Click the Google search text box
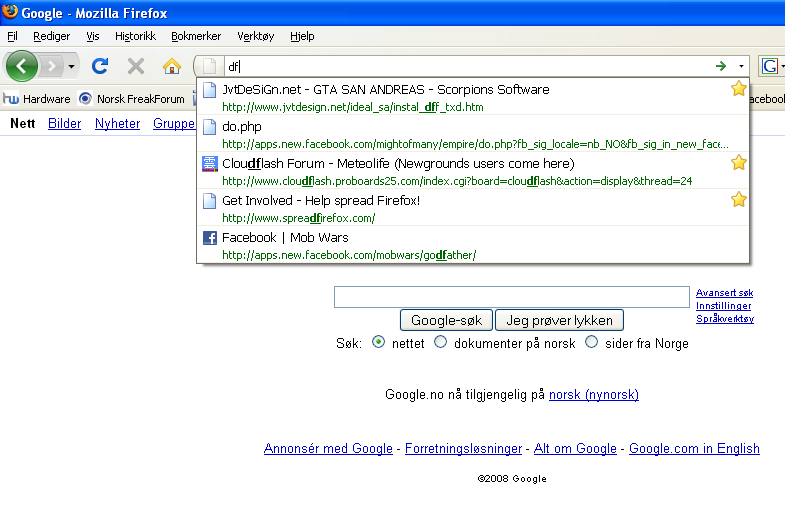785x512 pixels. click(512, 297)
